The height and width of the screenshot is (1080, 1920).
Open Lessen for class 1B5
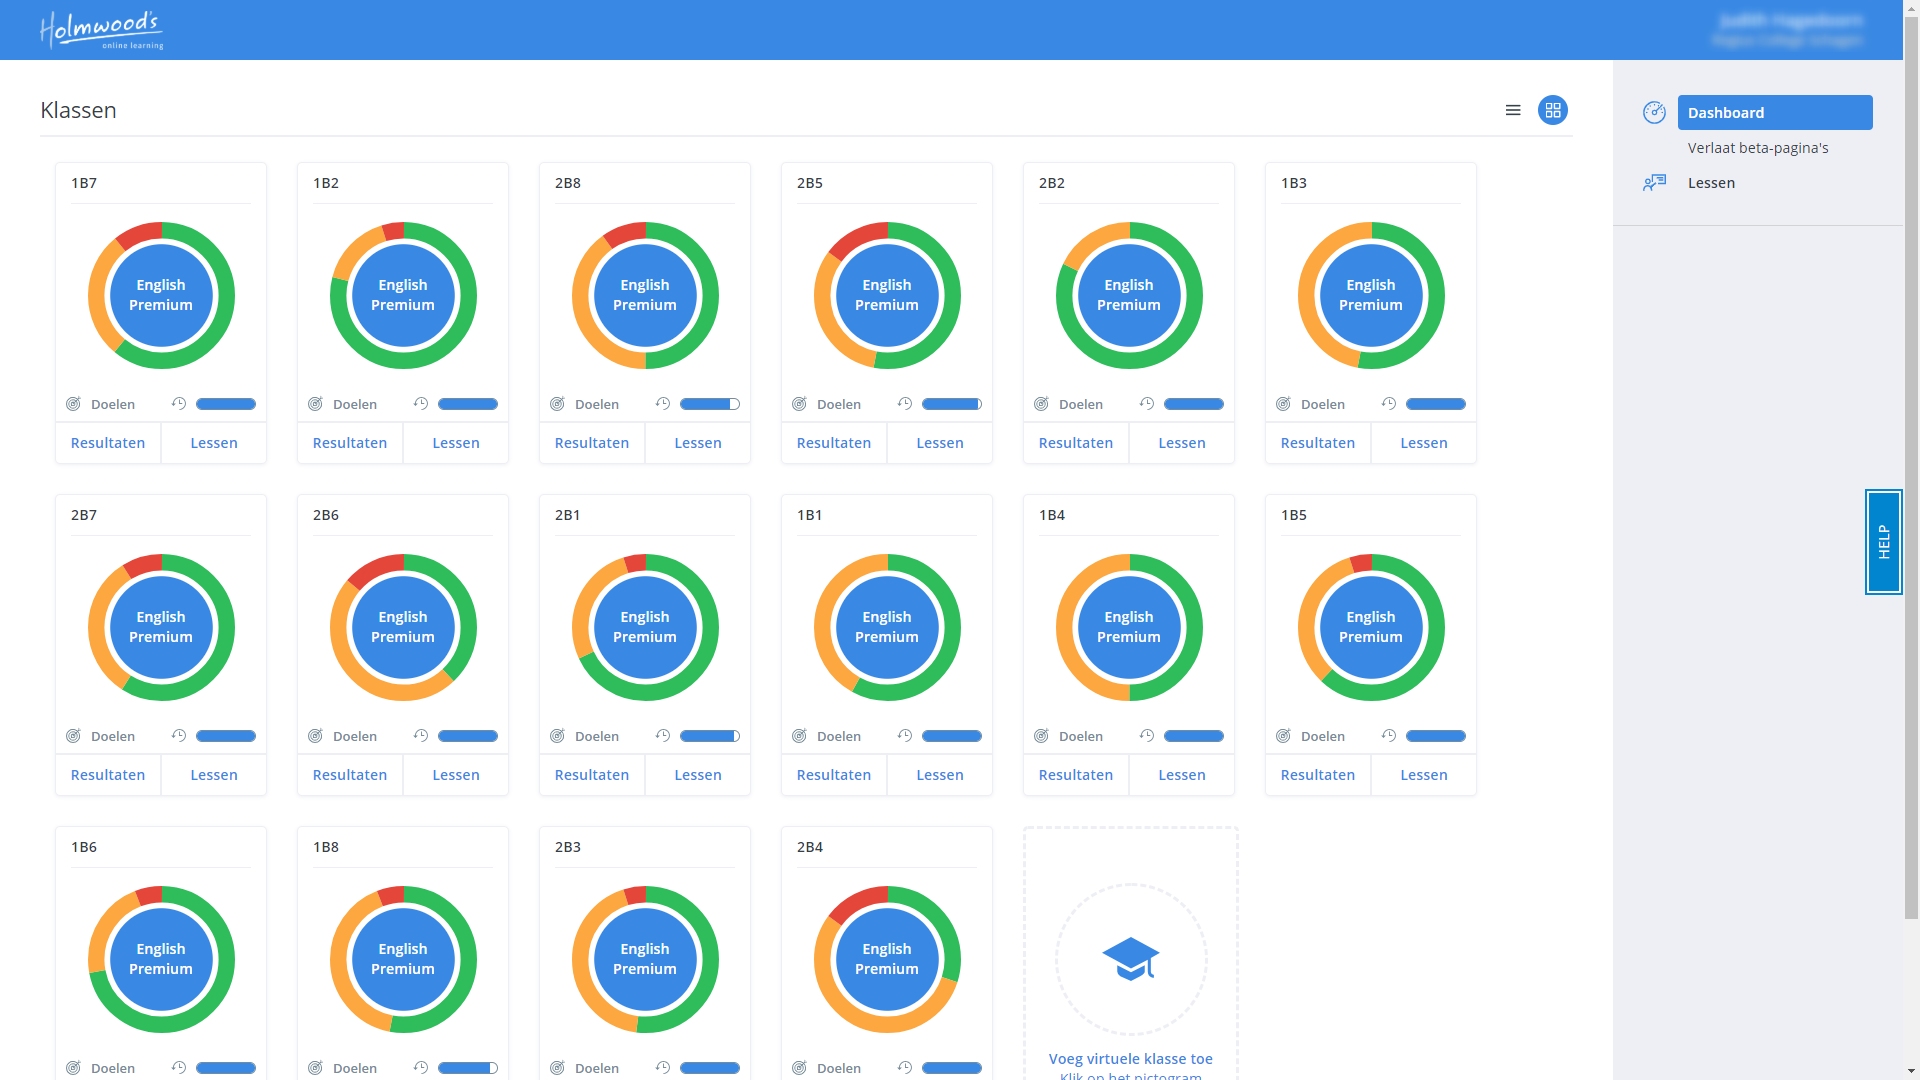click(x=1424, y=775)
